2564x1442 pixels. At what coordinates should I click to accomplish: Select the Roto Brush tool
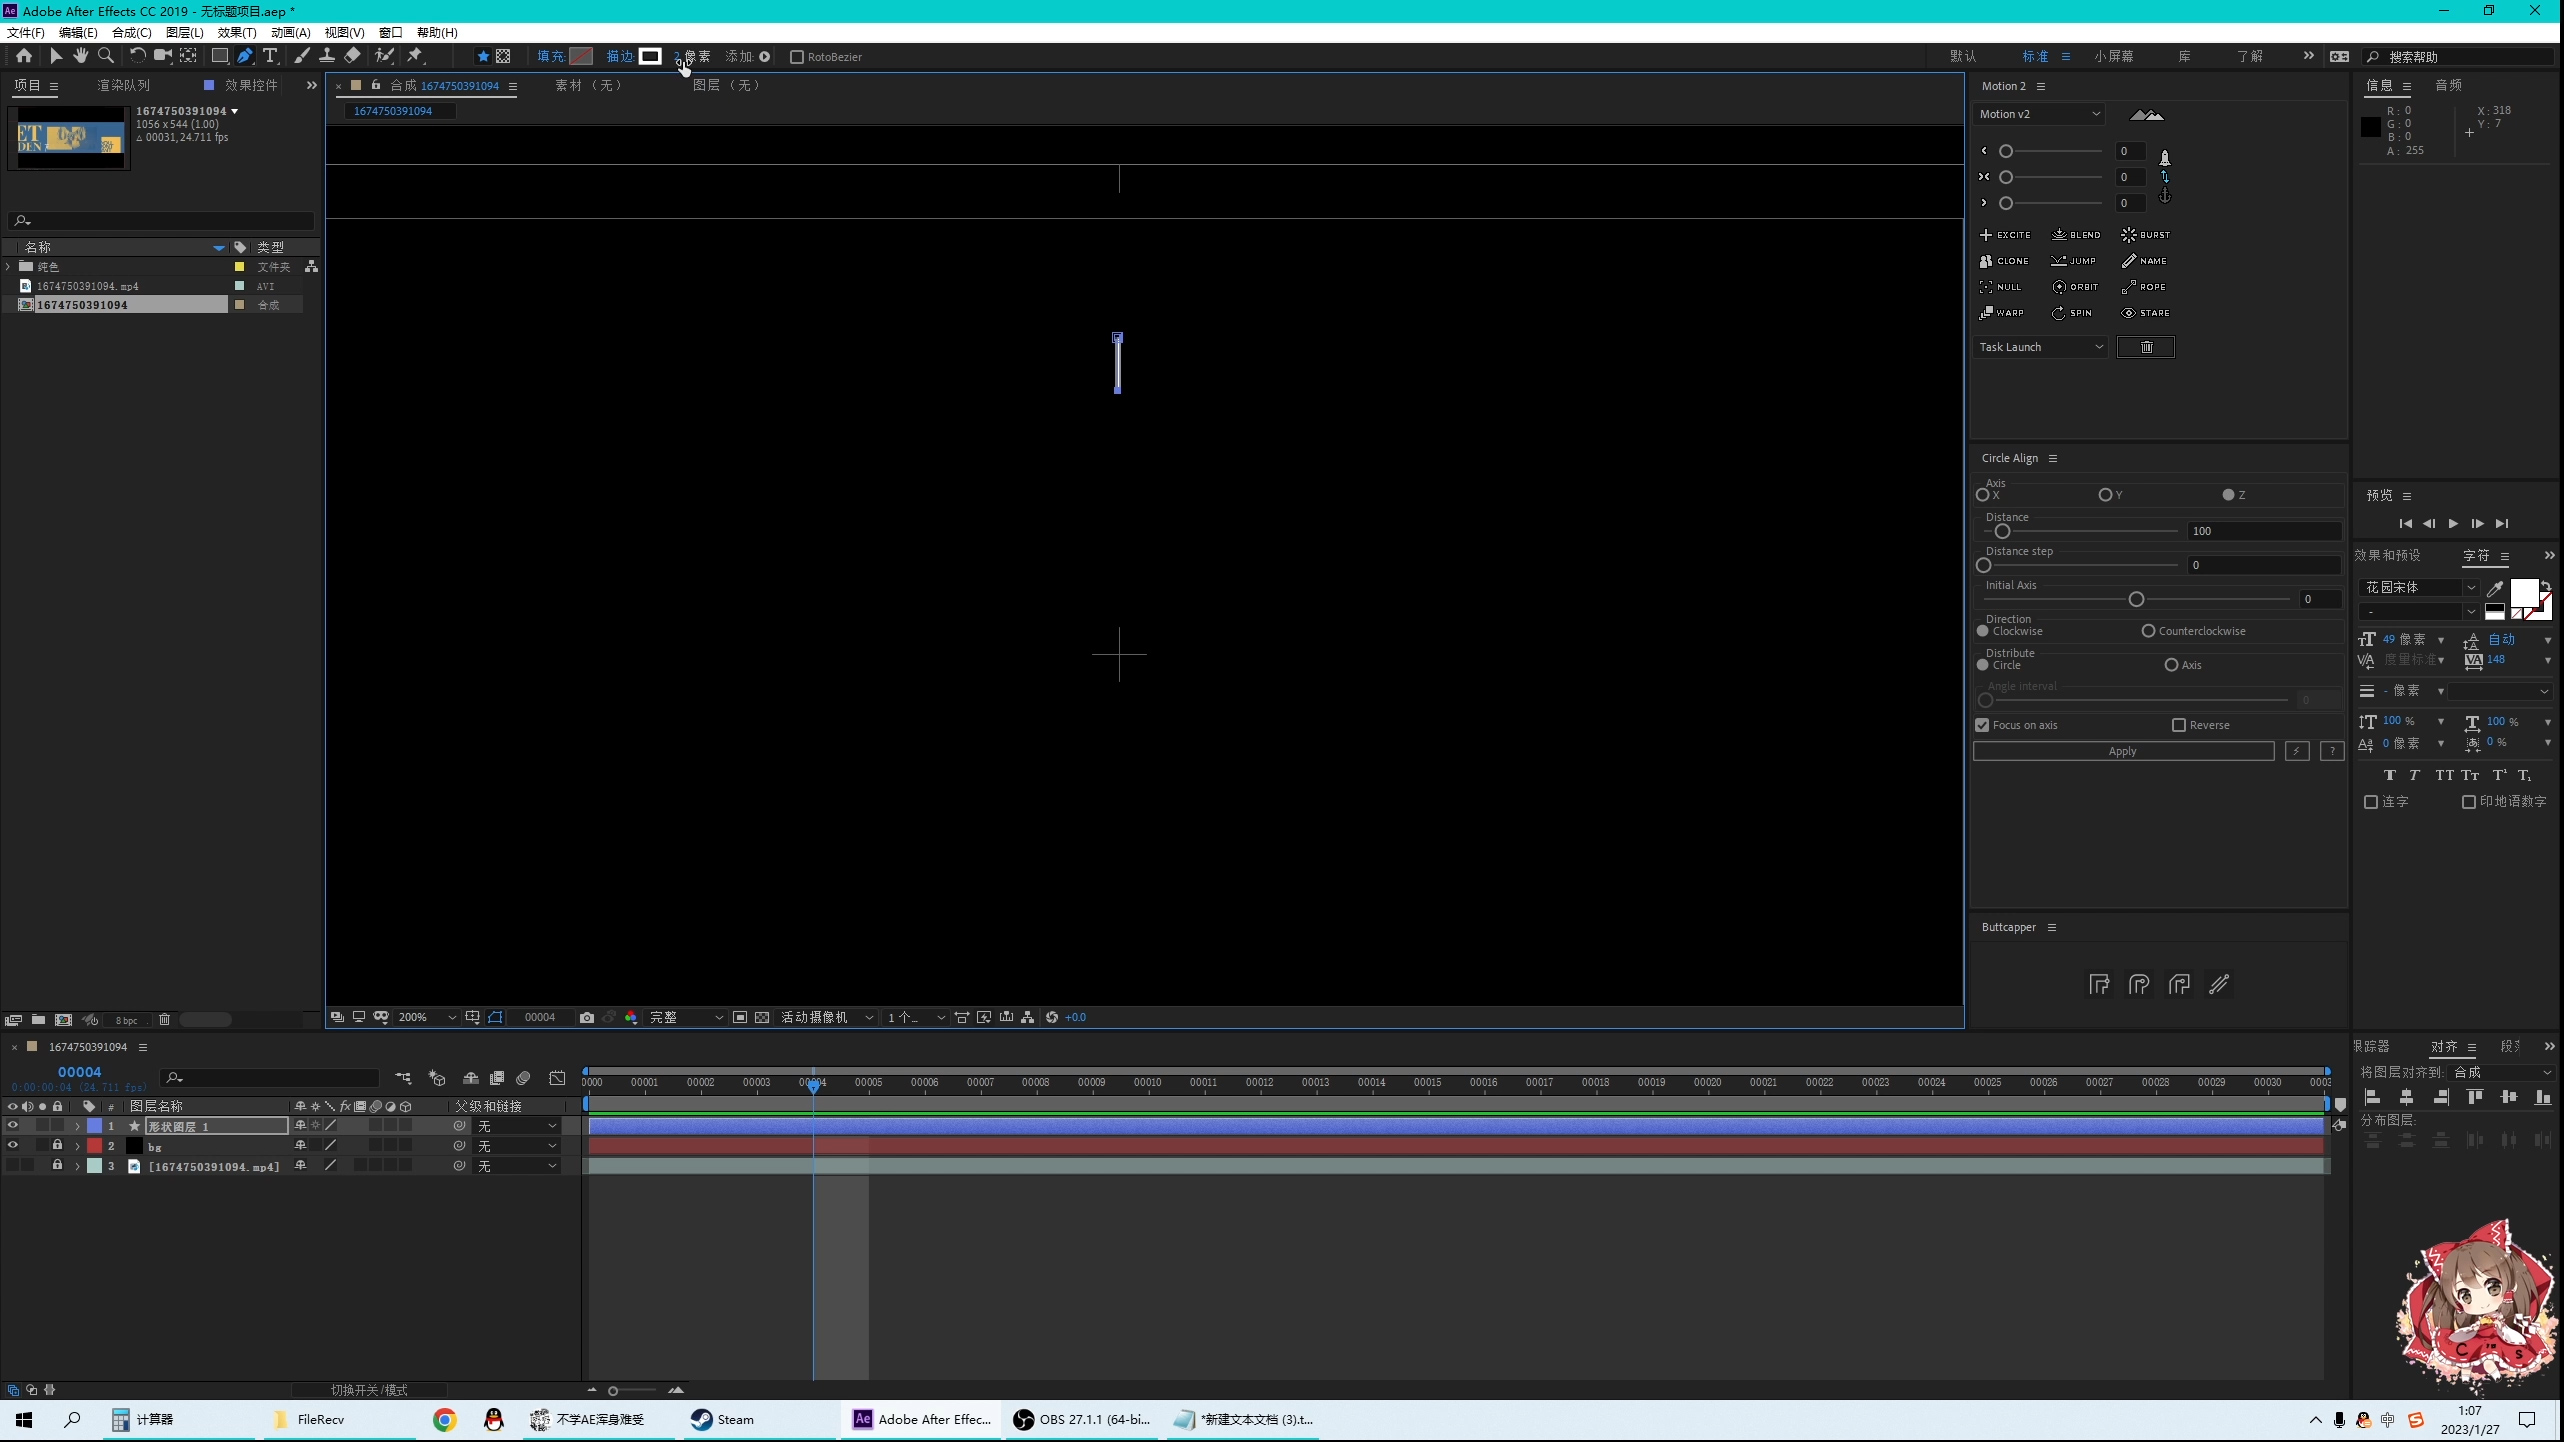point(384,56)
